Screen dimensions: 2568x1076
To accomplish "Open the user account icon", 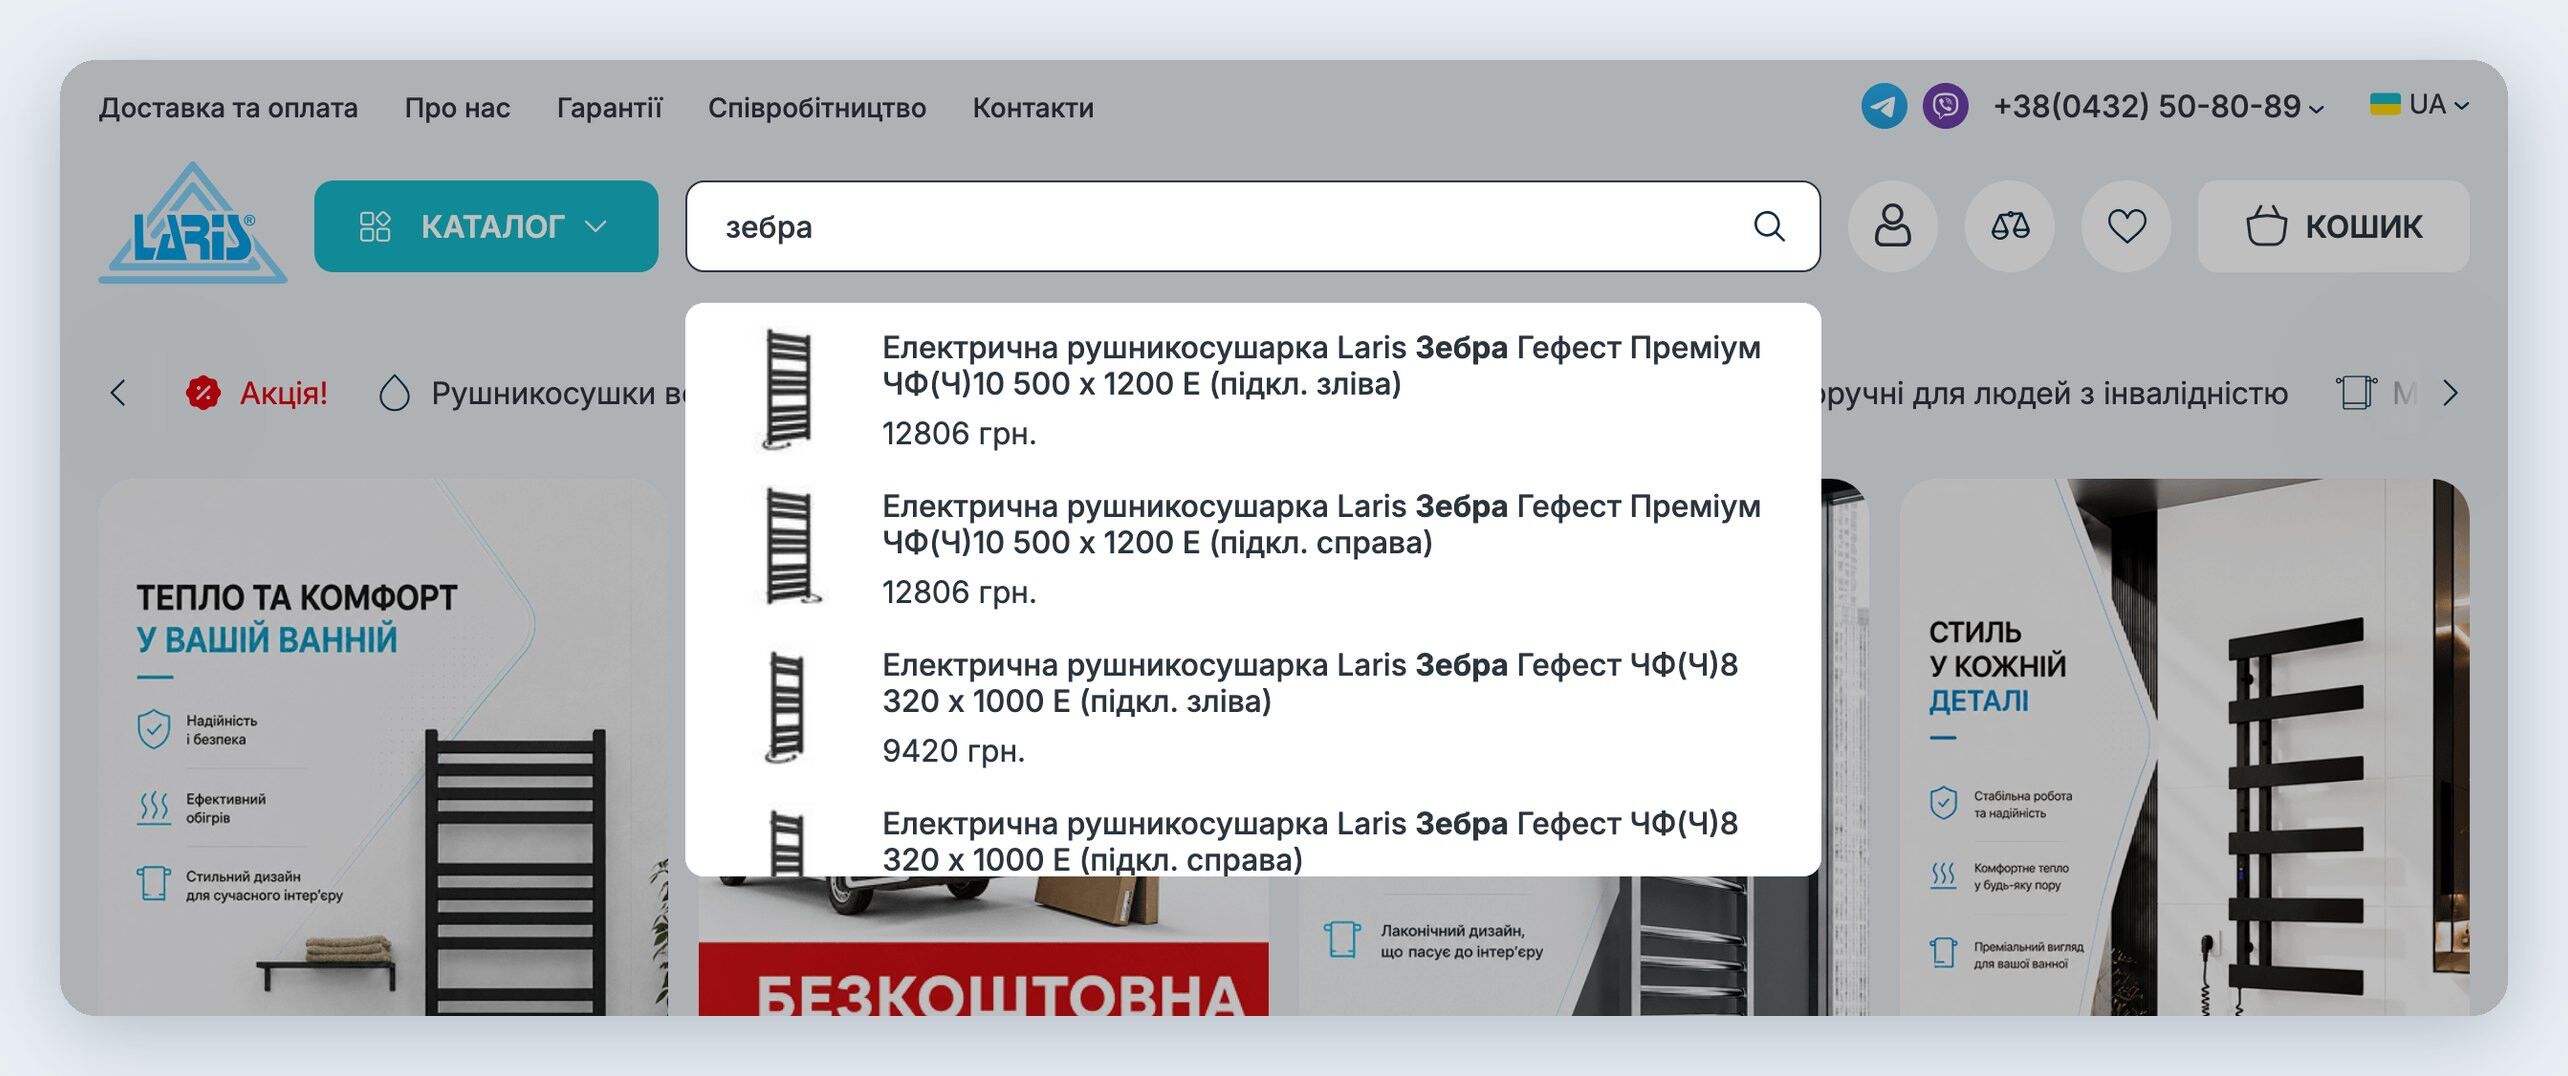I will click(x=1892, y=226).
